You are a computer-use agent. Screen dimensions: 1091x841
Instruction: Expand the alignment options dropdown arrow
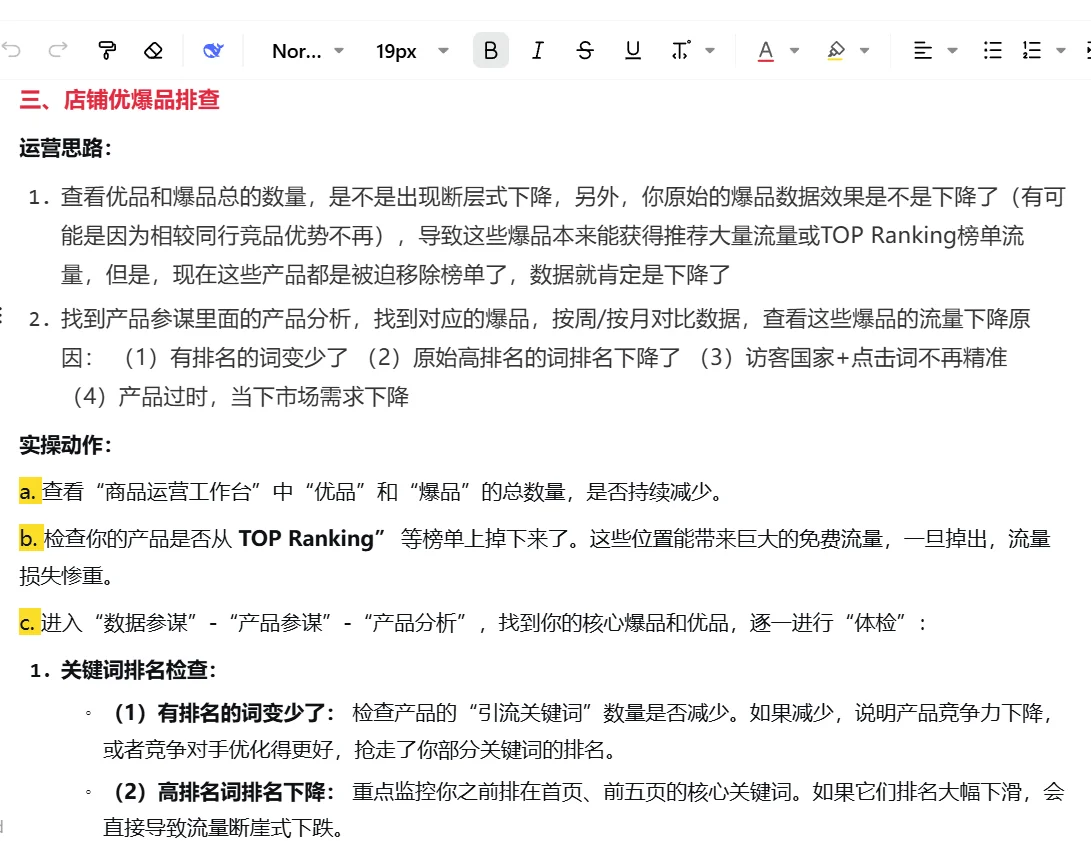(953, 50)
